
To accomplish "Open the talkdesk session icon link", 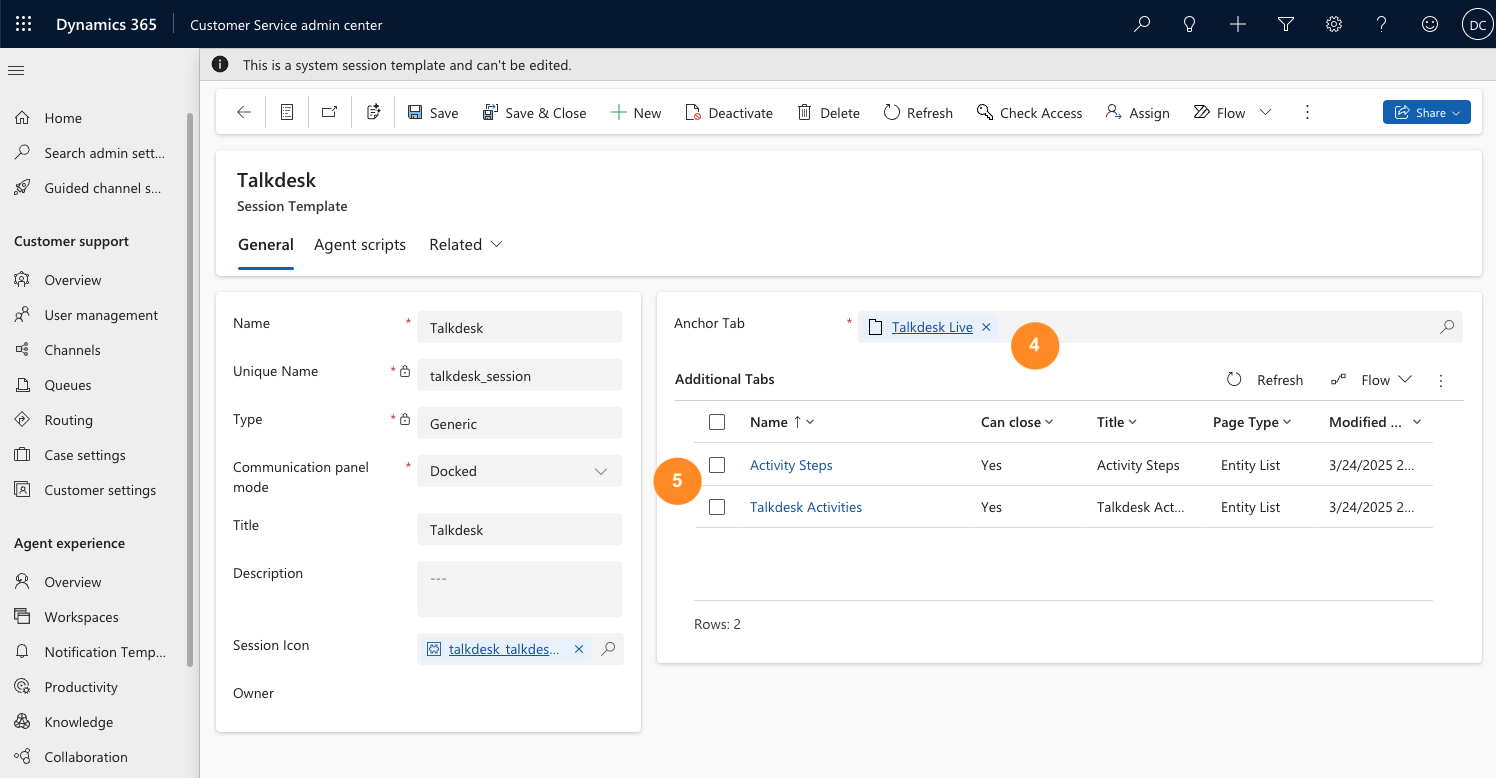I will coord(504,649).
